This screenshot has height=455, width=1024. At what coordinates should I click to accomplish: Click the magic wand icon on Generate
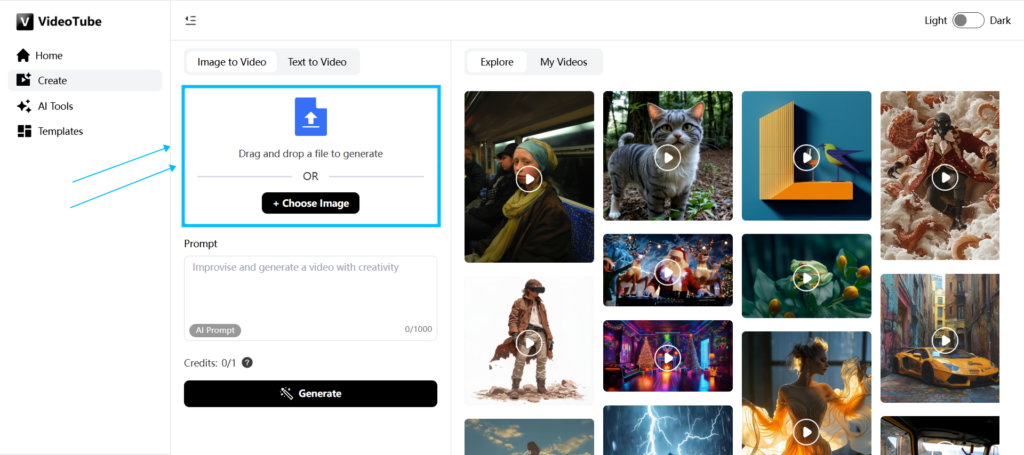(286, 394)
